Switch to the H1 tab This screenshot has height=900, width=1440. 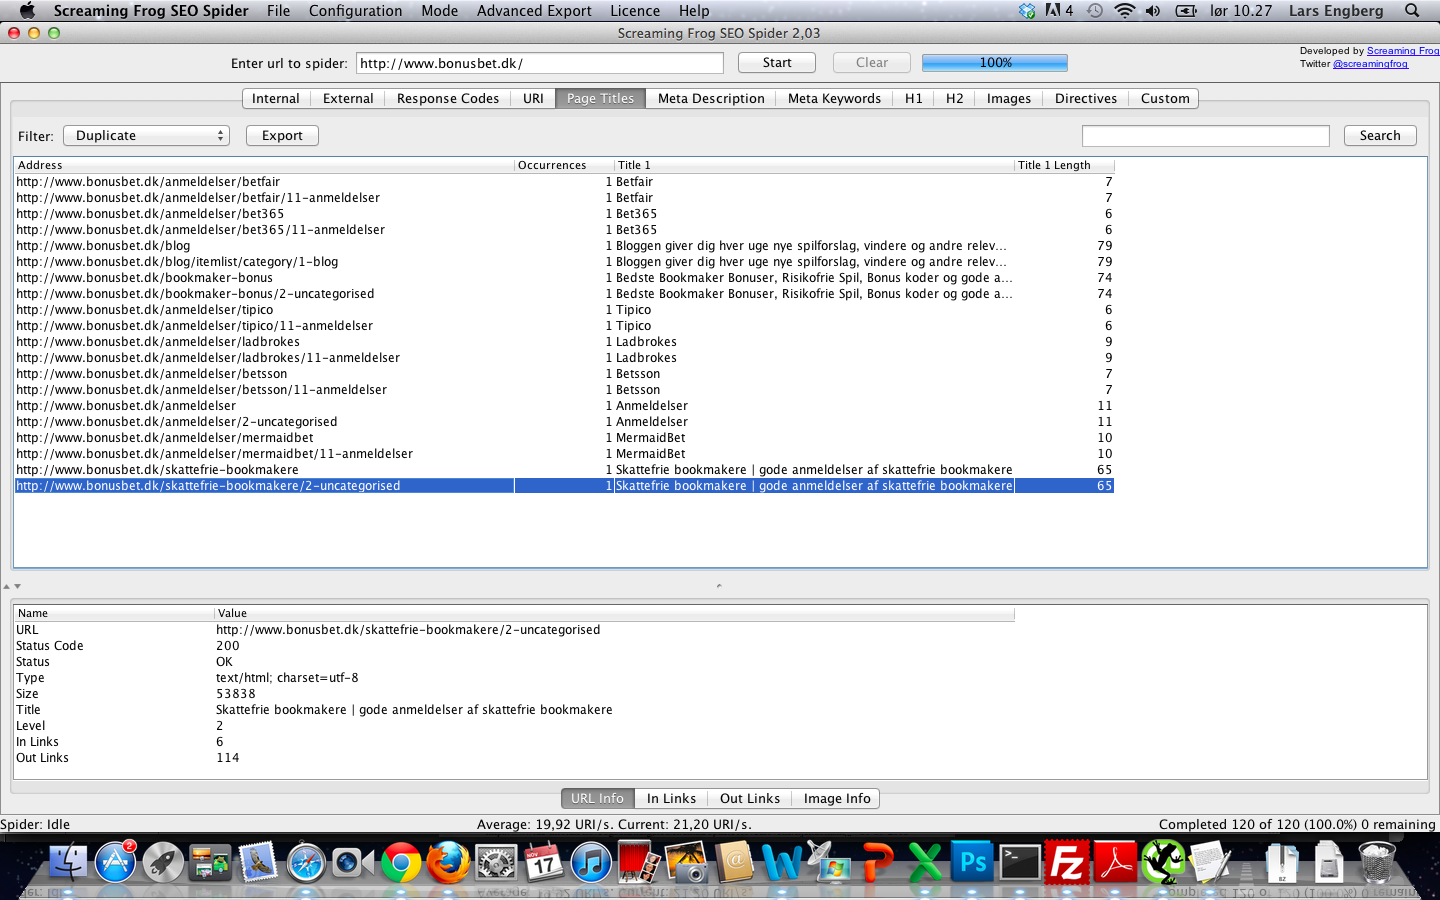914,98
